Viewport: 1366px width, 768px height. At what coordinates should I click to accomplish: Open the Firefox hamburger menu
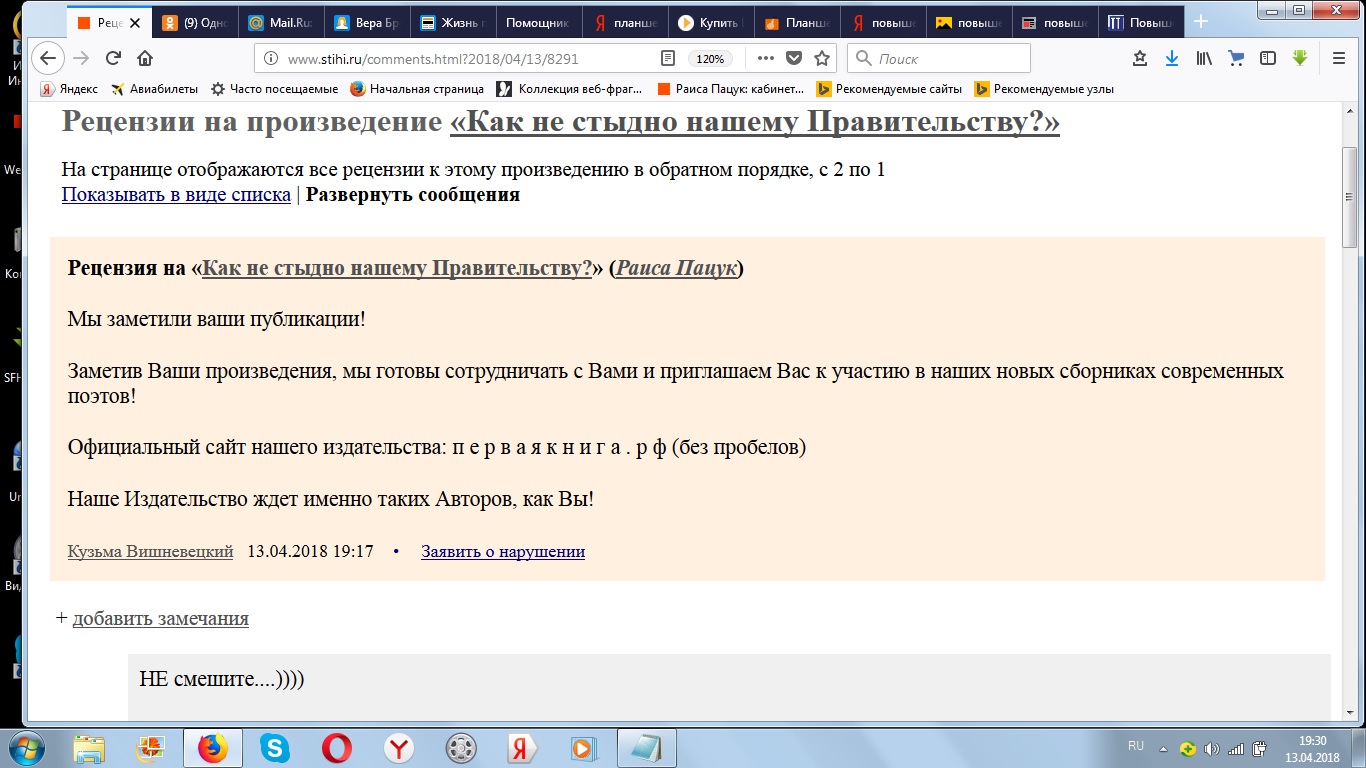[1339, 58]
